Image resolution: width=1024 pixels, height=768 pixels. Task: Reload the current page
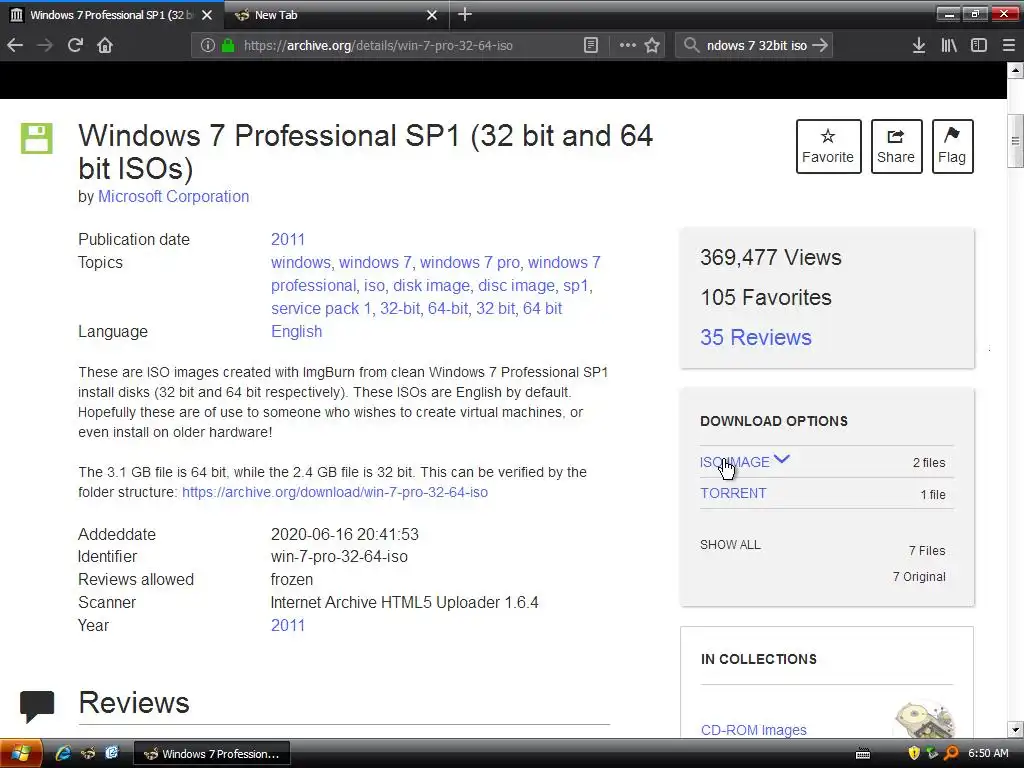(x=75, y=45)
